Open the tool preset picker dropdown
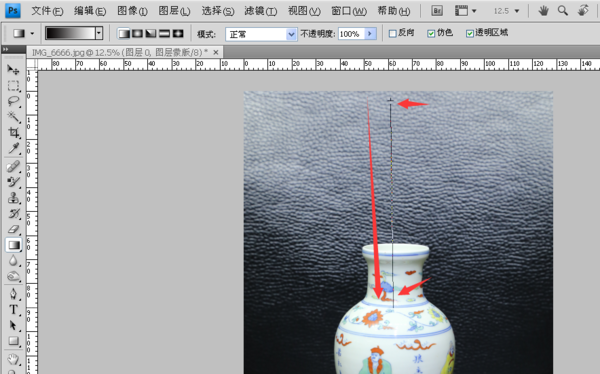The height and width of the screenshot is (374, 600). [32, 34]
